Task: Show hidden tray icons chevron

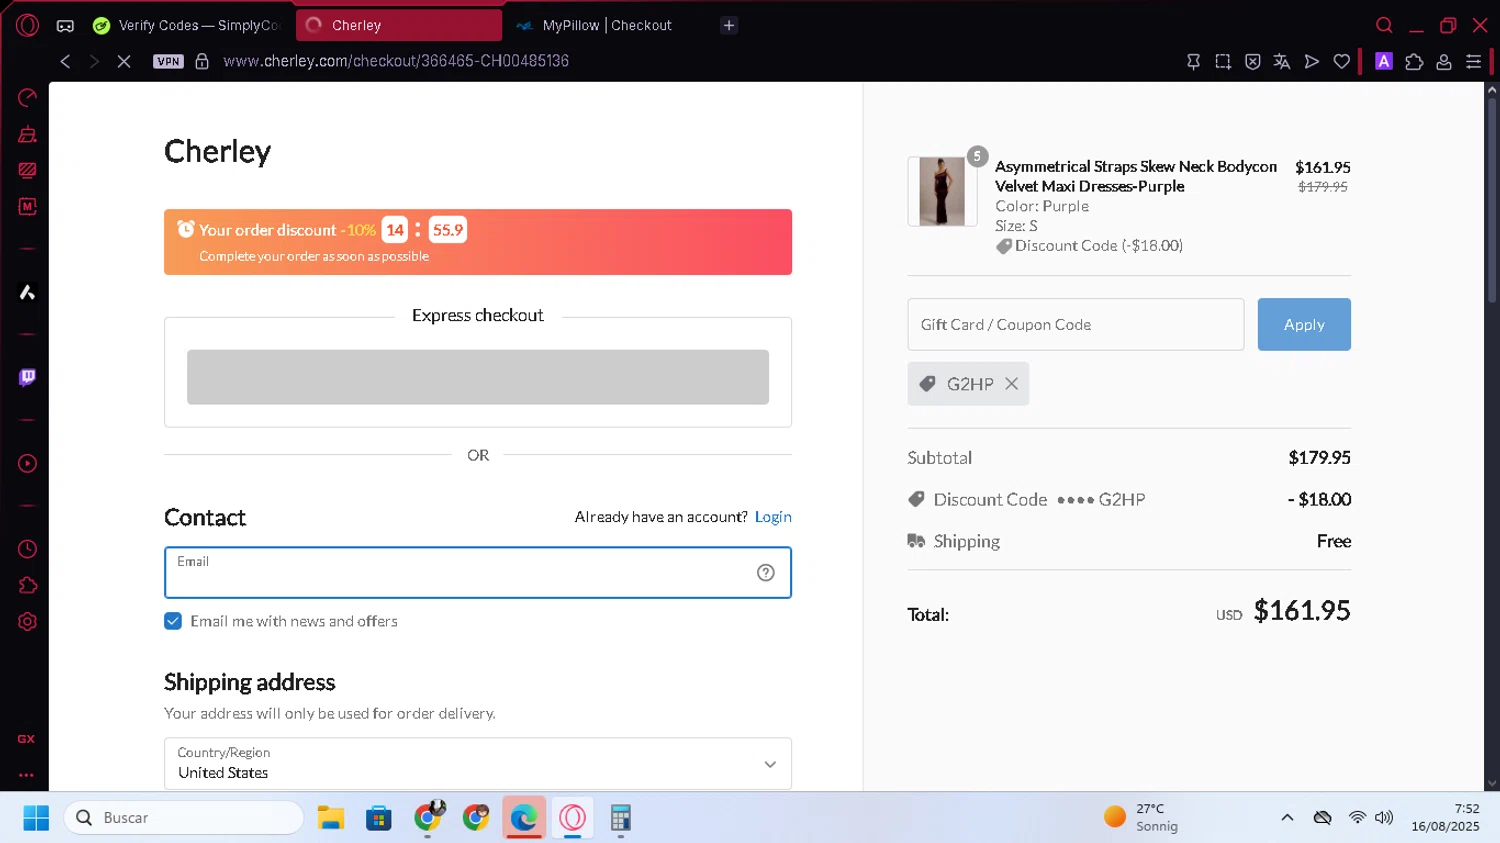Action: [1287, 818]
